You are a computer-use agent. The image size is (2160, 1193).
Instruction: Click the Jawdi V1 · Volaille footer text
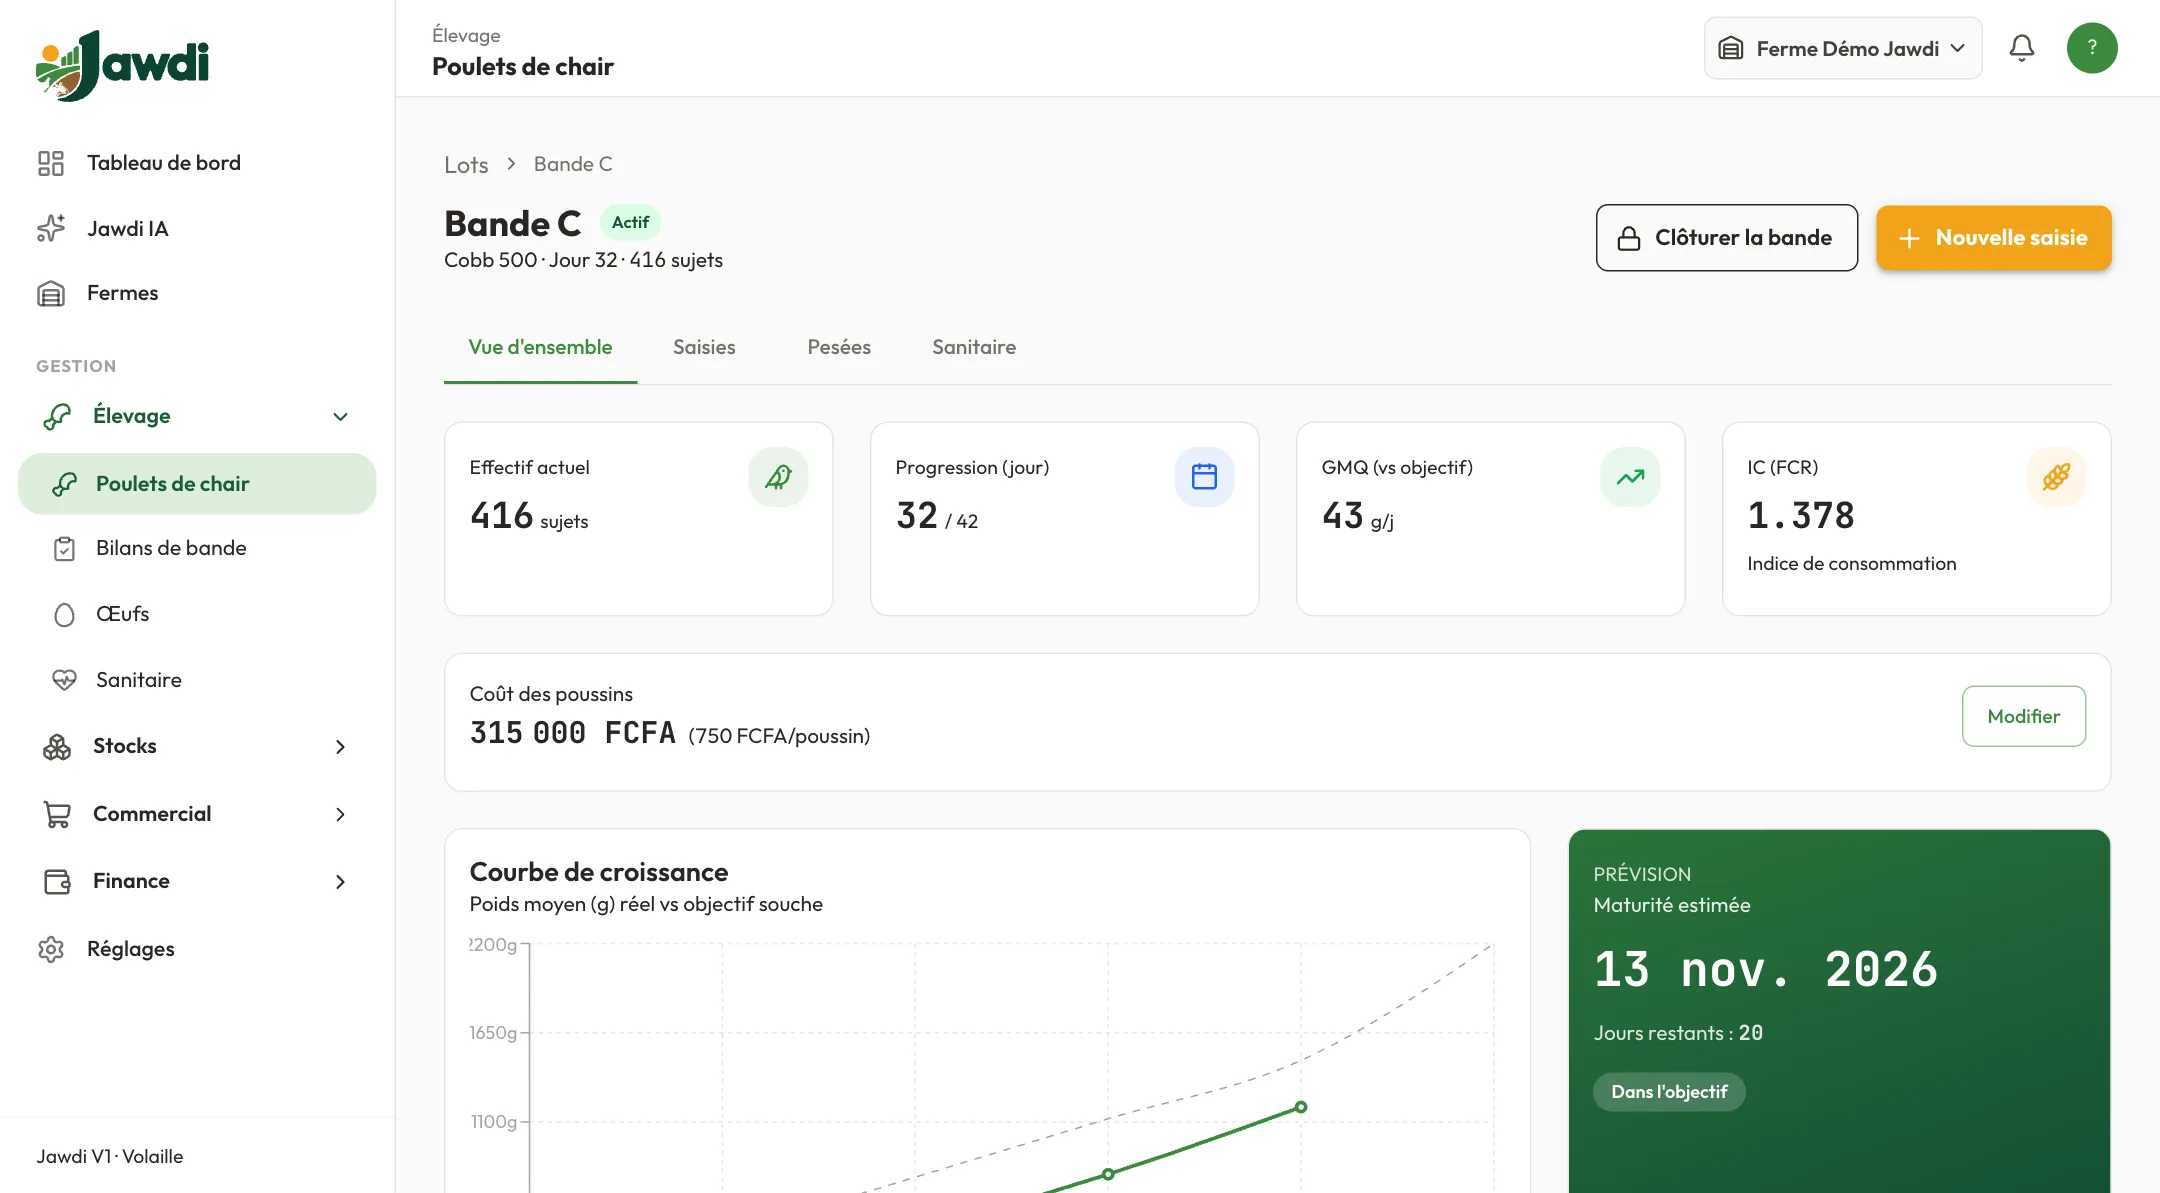click(x=110, y=1157)
